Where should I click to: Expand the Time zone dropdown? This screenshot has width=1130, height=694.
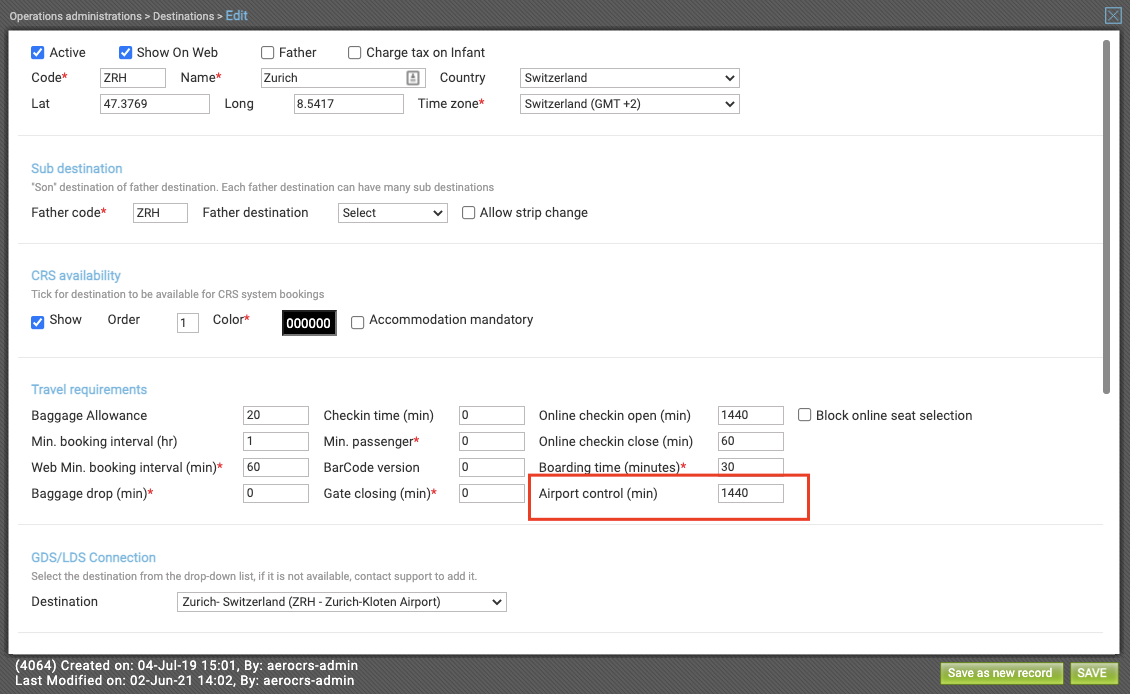click(x=629, y=104)
